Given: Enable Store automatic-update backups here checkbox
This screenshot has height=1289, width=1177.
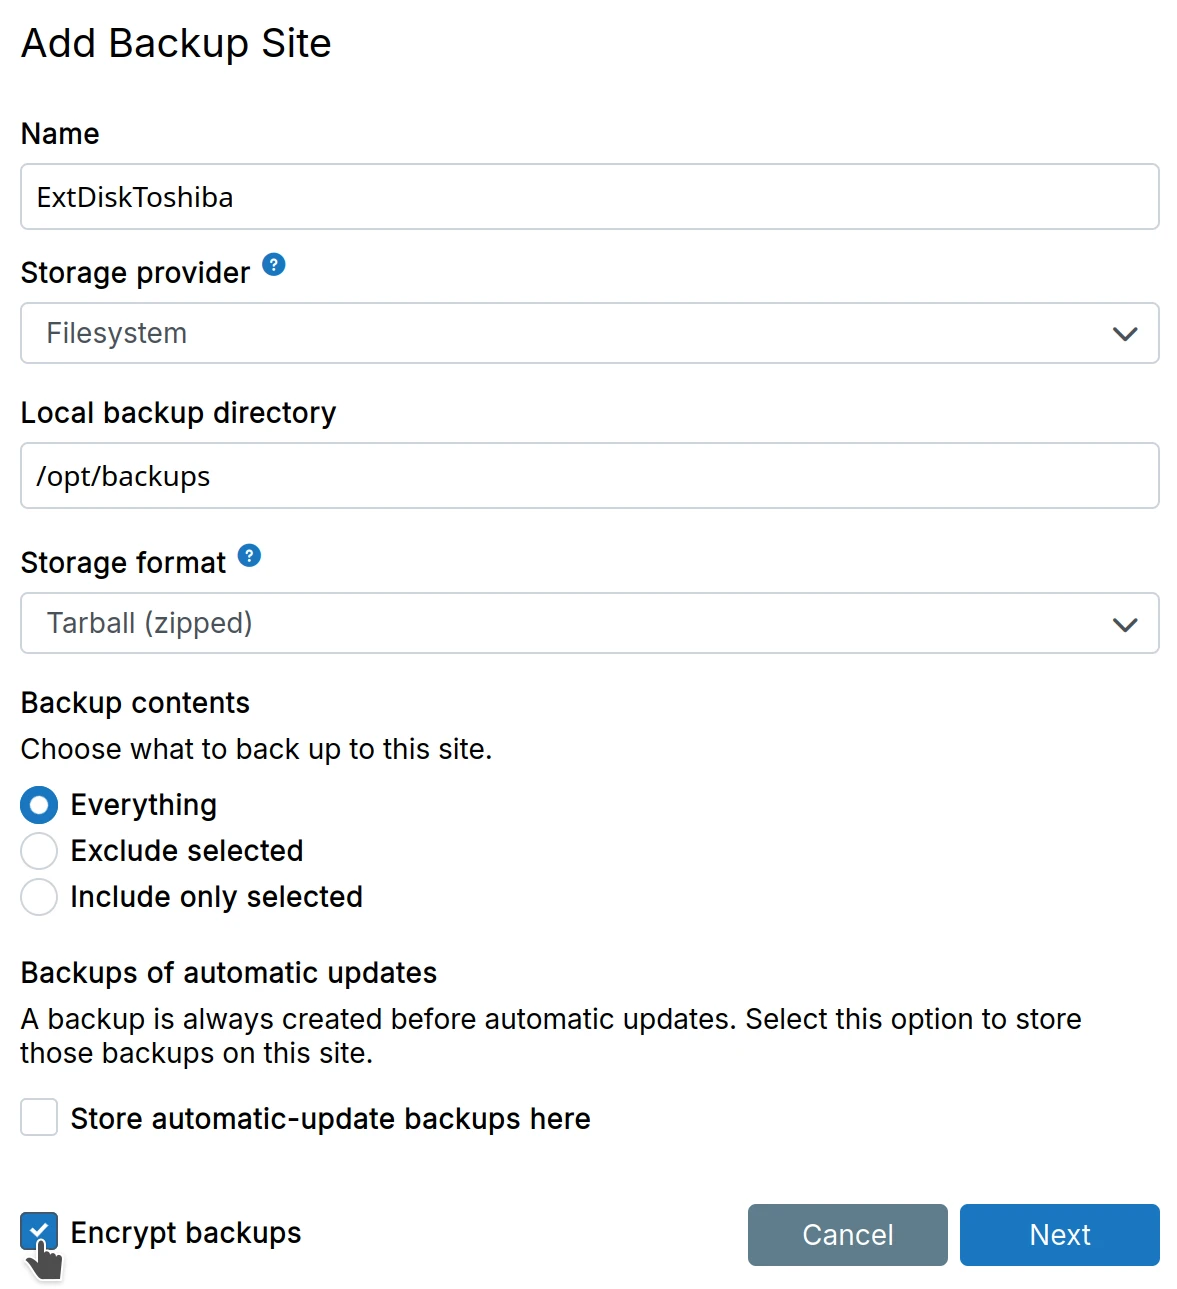Looking at the screenshot, I should [39, 1117].
